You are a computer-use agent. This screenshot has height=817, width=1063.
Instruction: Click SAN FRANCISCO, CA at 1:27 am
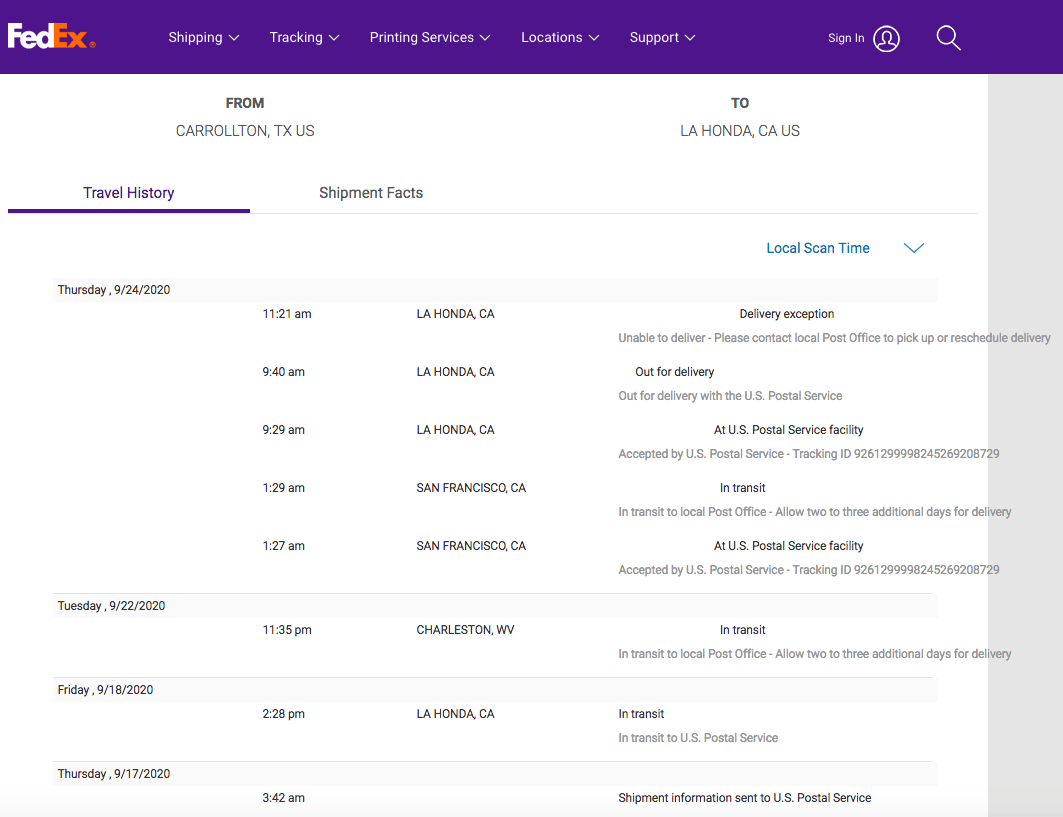[471, 546]
